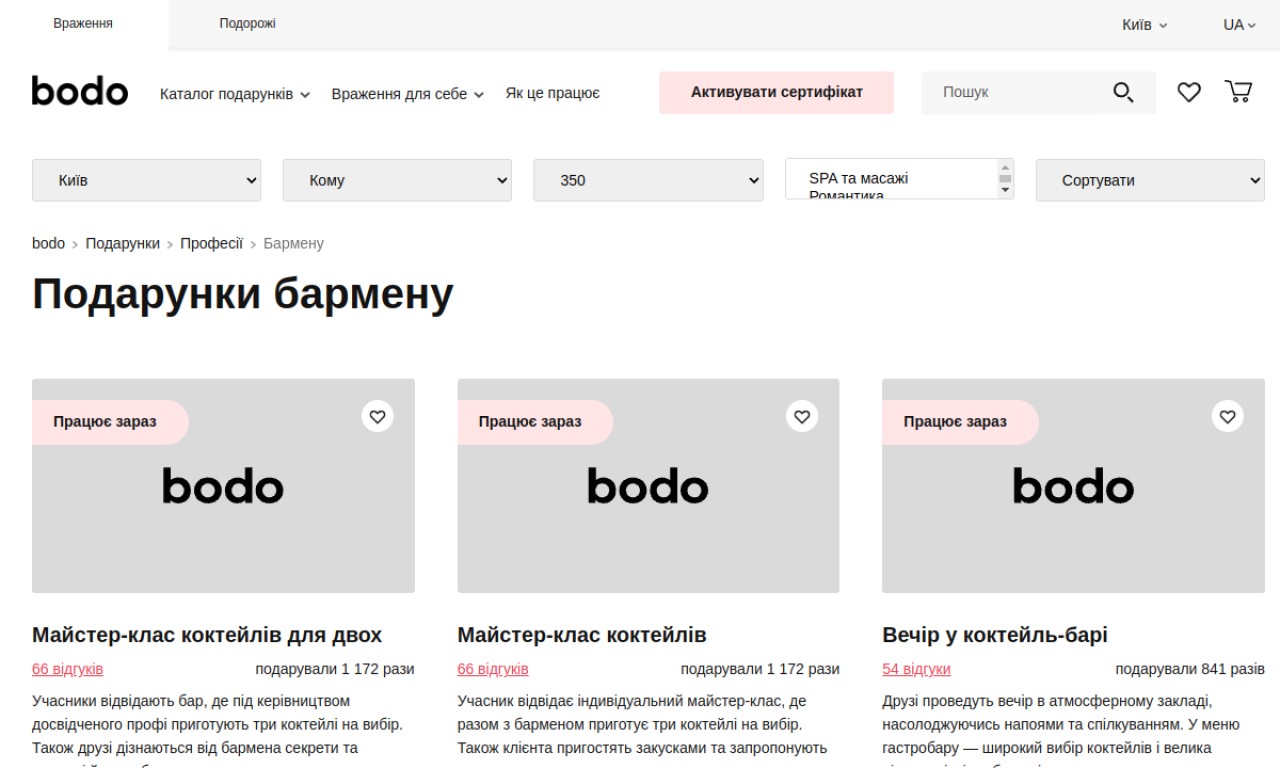Expand Враження для себе menu
The width and height of the screenshot is (1280, 768).
407,93
